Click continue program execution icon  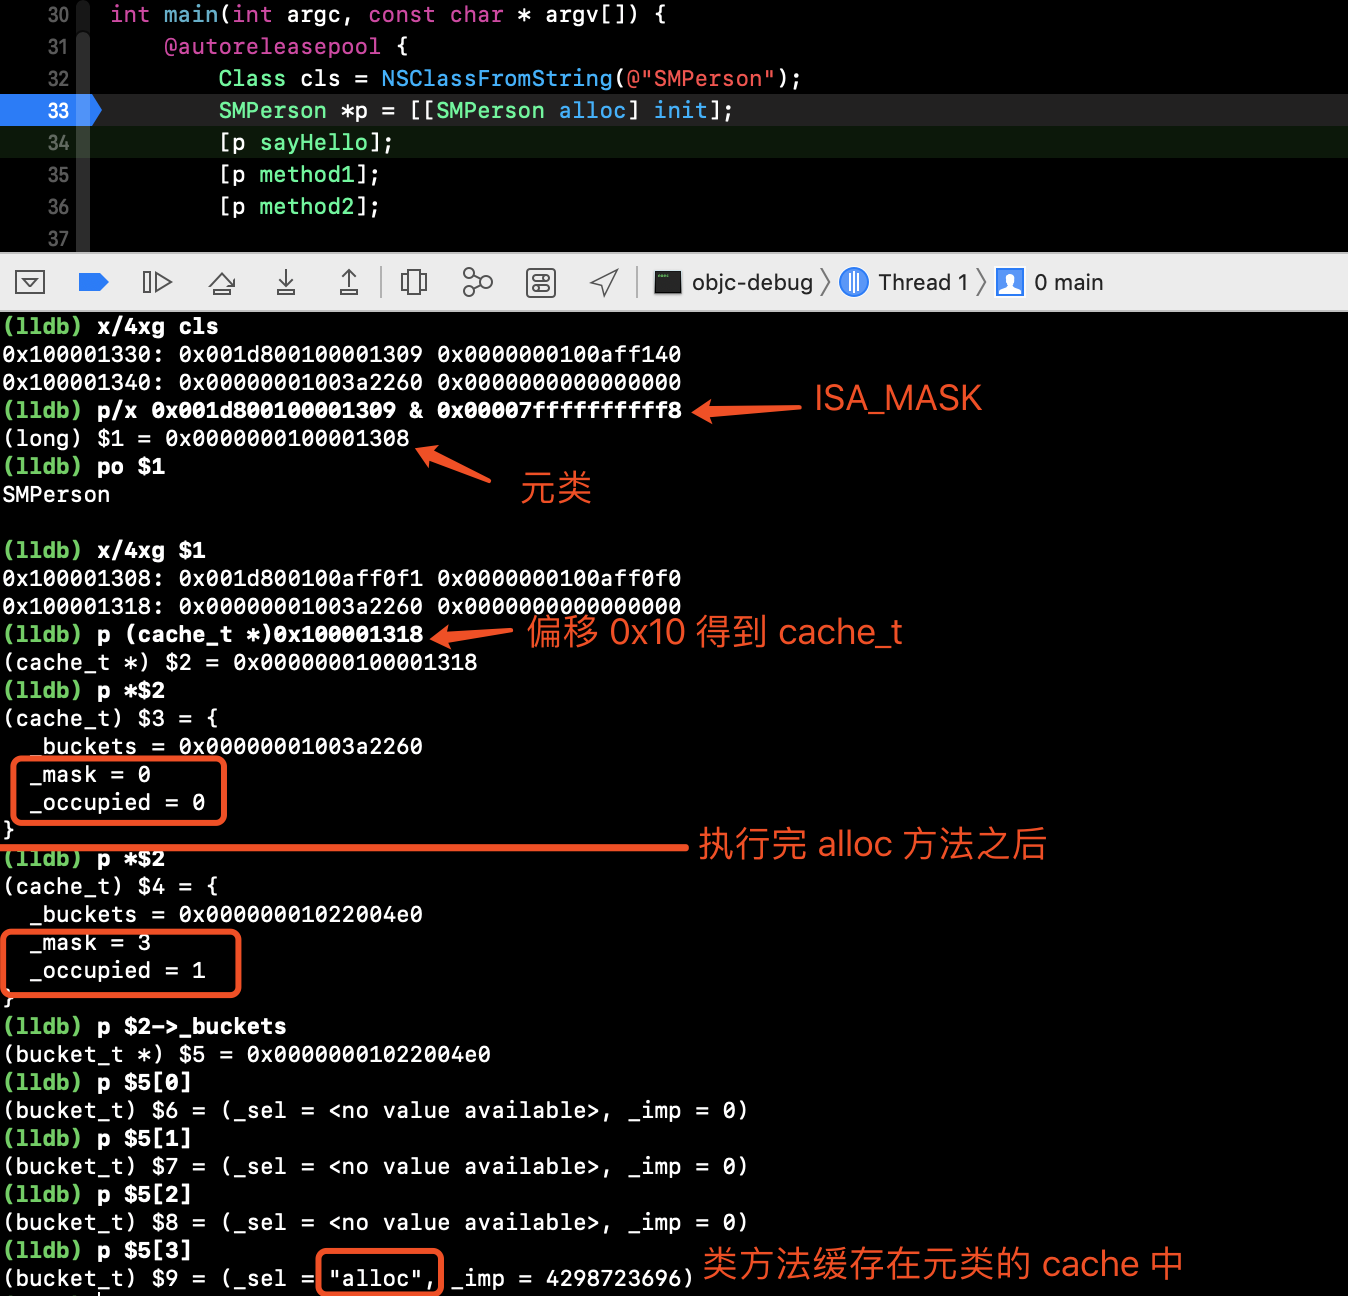(157, 283)
